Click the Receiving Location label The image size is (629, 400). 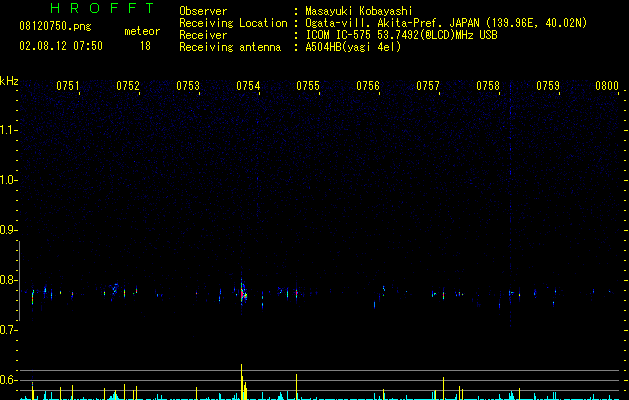[x=233, y=23]
